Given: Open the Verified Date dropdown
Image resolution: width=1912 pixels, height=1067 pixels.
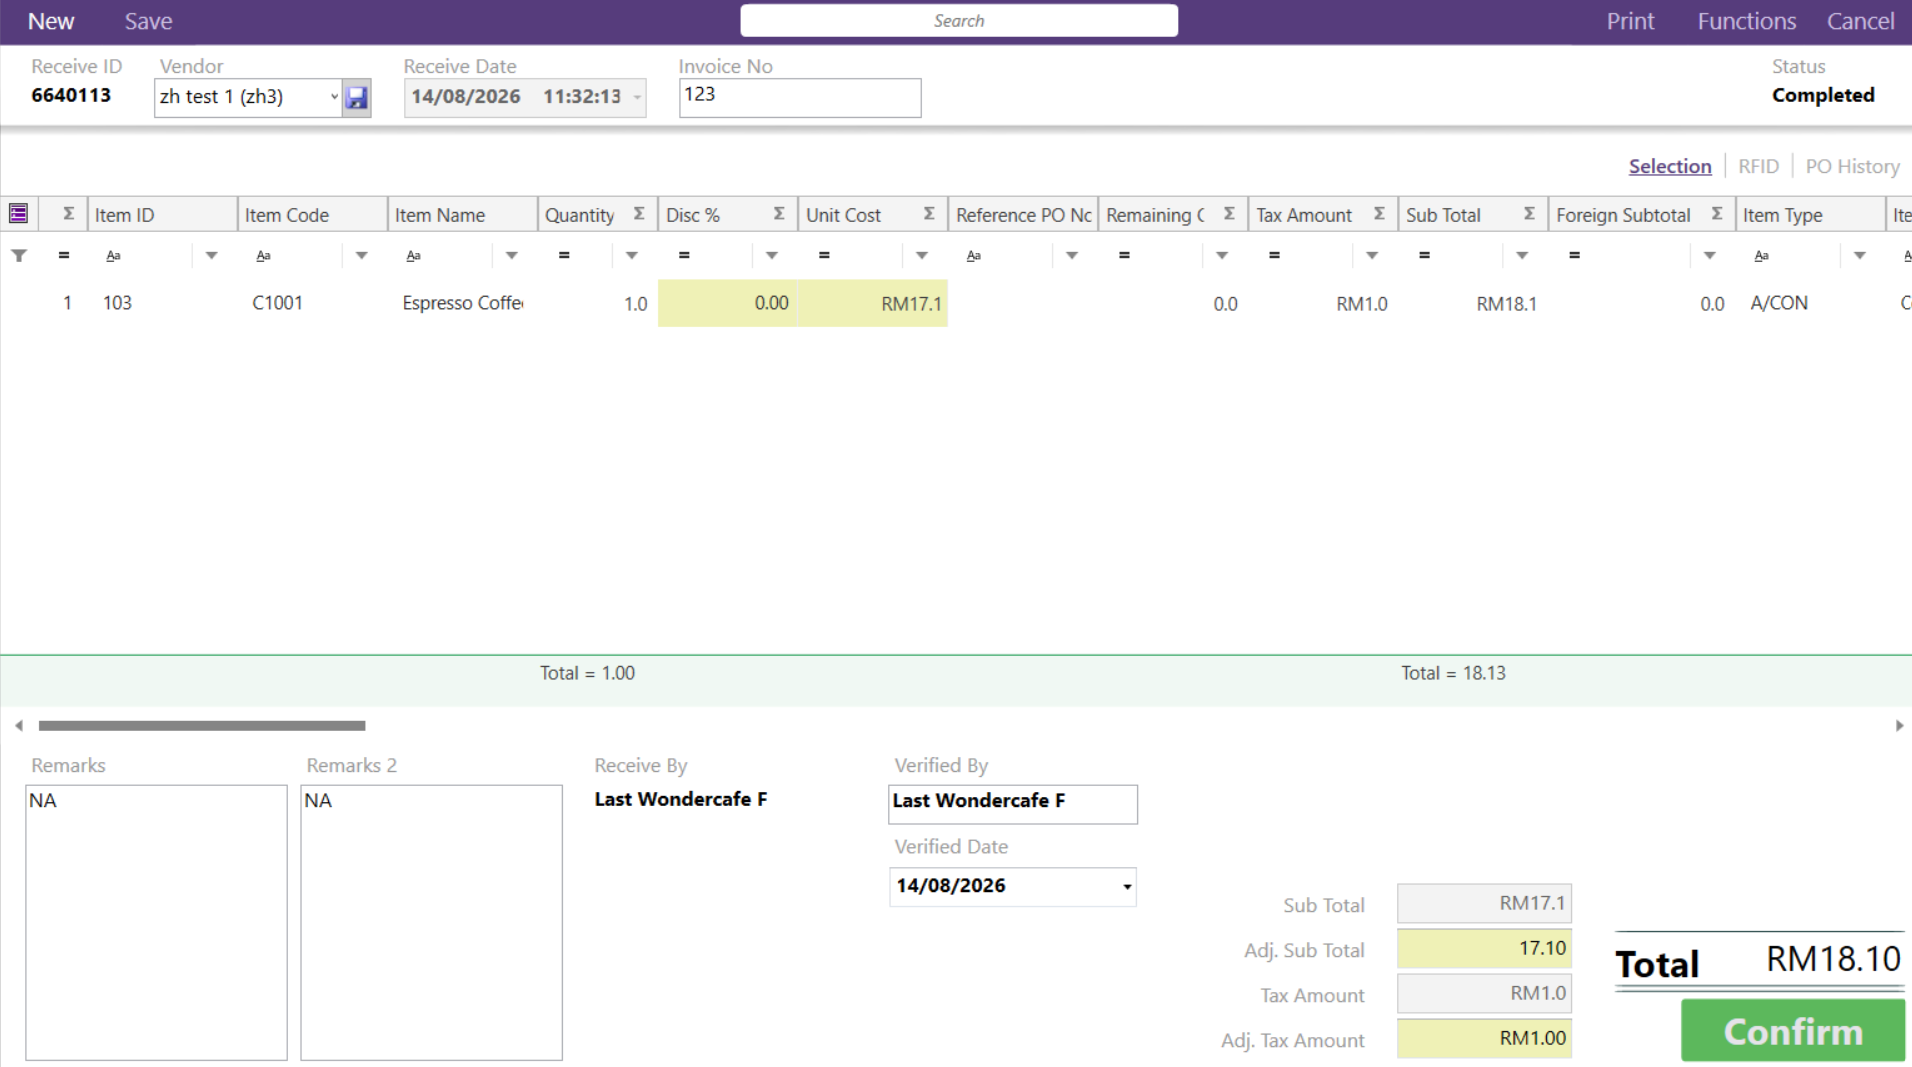Looking at the screenshot, I should tap(1127, 886).
